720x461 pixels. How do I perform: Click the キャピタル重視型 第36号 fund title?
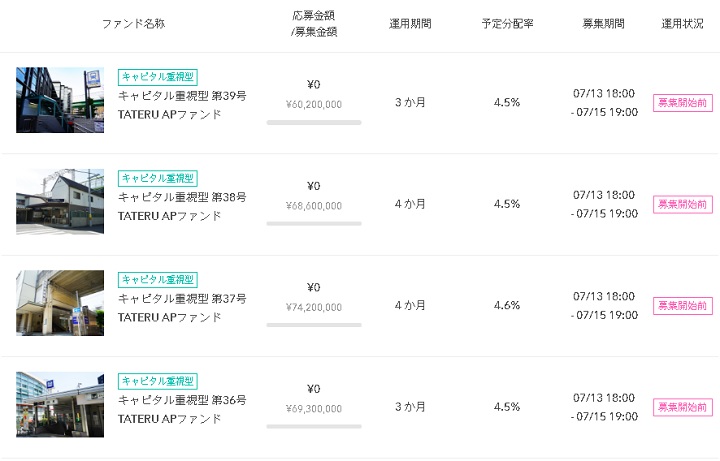pos(182,400)
